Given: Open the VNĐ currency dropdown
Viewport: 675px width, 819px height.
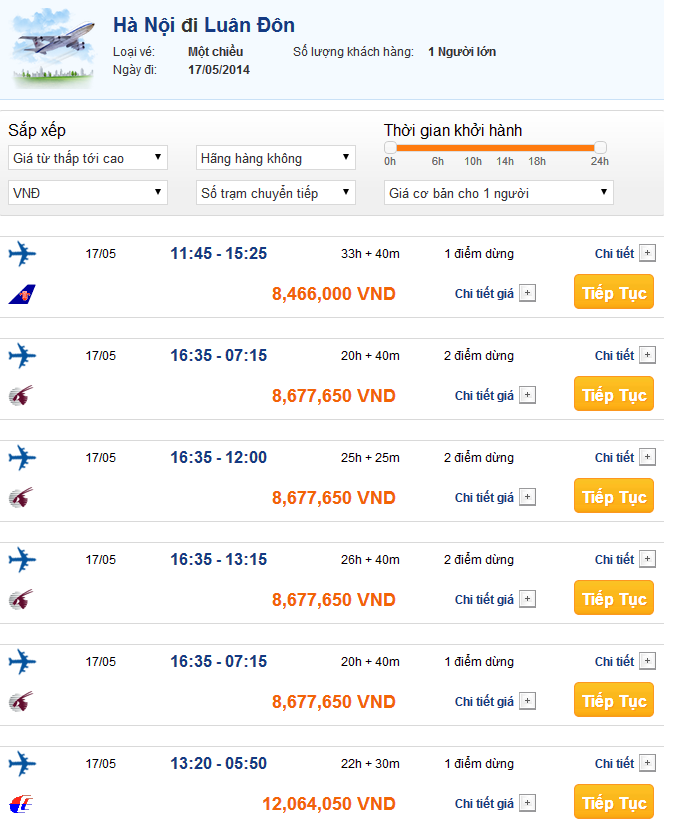Looking at the screenshot, I should (x=88, y=193).
